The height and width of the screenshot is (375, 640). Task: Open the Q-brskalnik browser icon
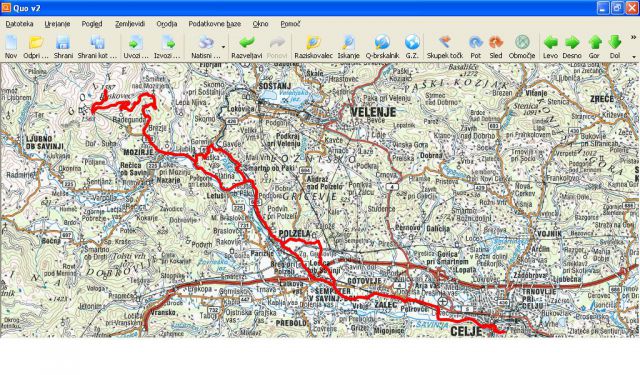coord(382,42)
